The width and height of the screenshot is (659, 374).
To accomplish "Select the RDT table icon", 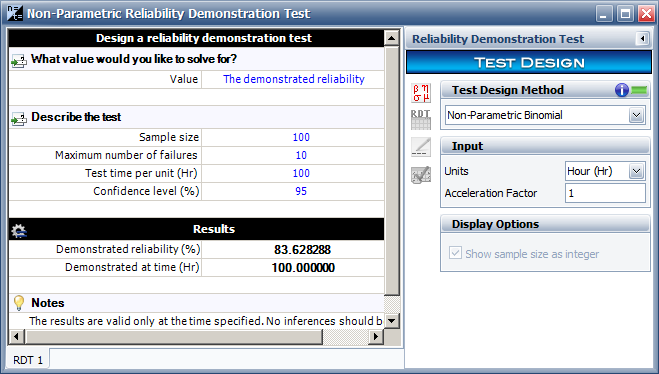I will 421,120.
